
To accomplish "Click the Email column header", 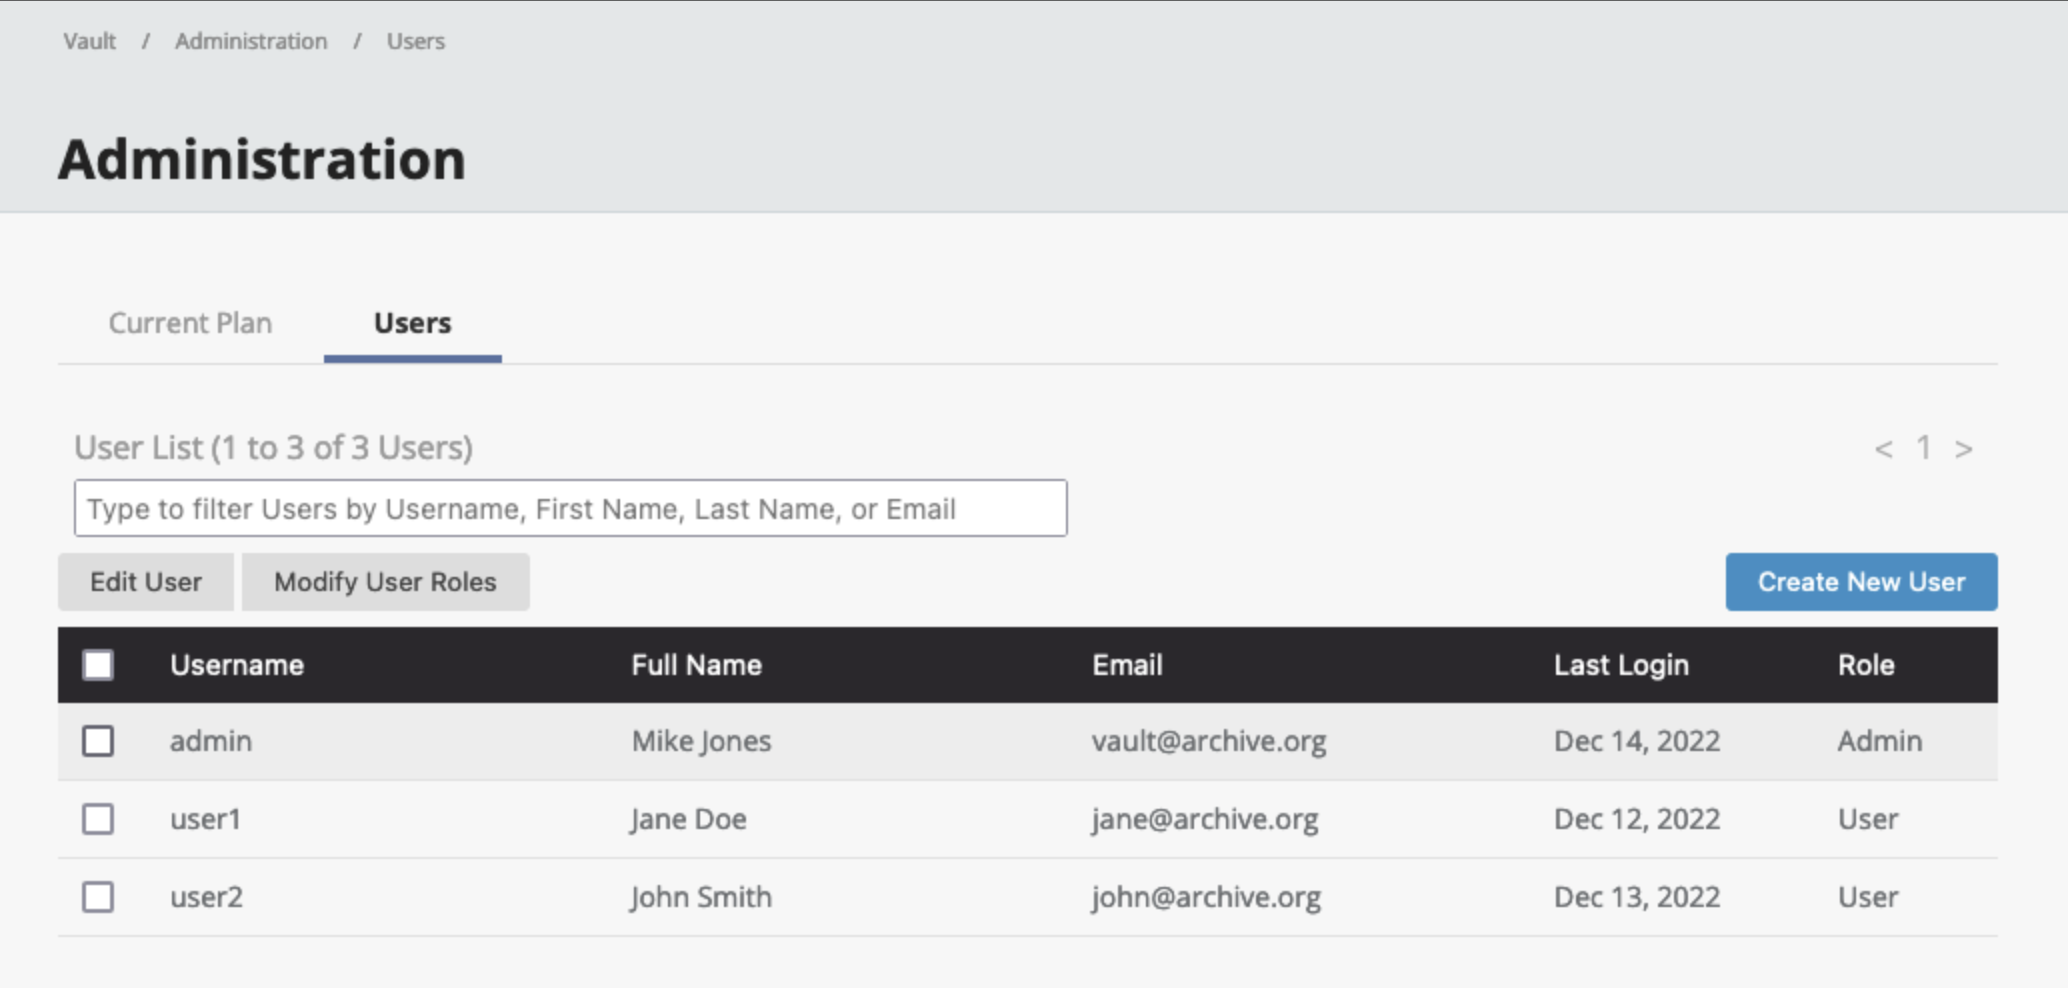I will [x=1127, y=665].
